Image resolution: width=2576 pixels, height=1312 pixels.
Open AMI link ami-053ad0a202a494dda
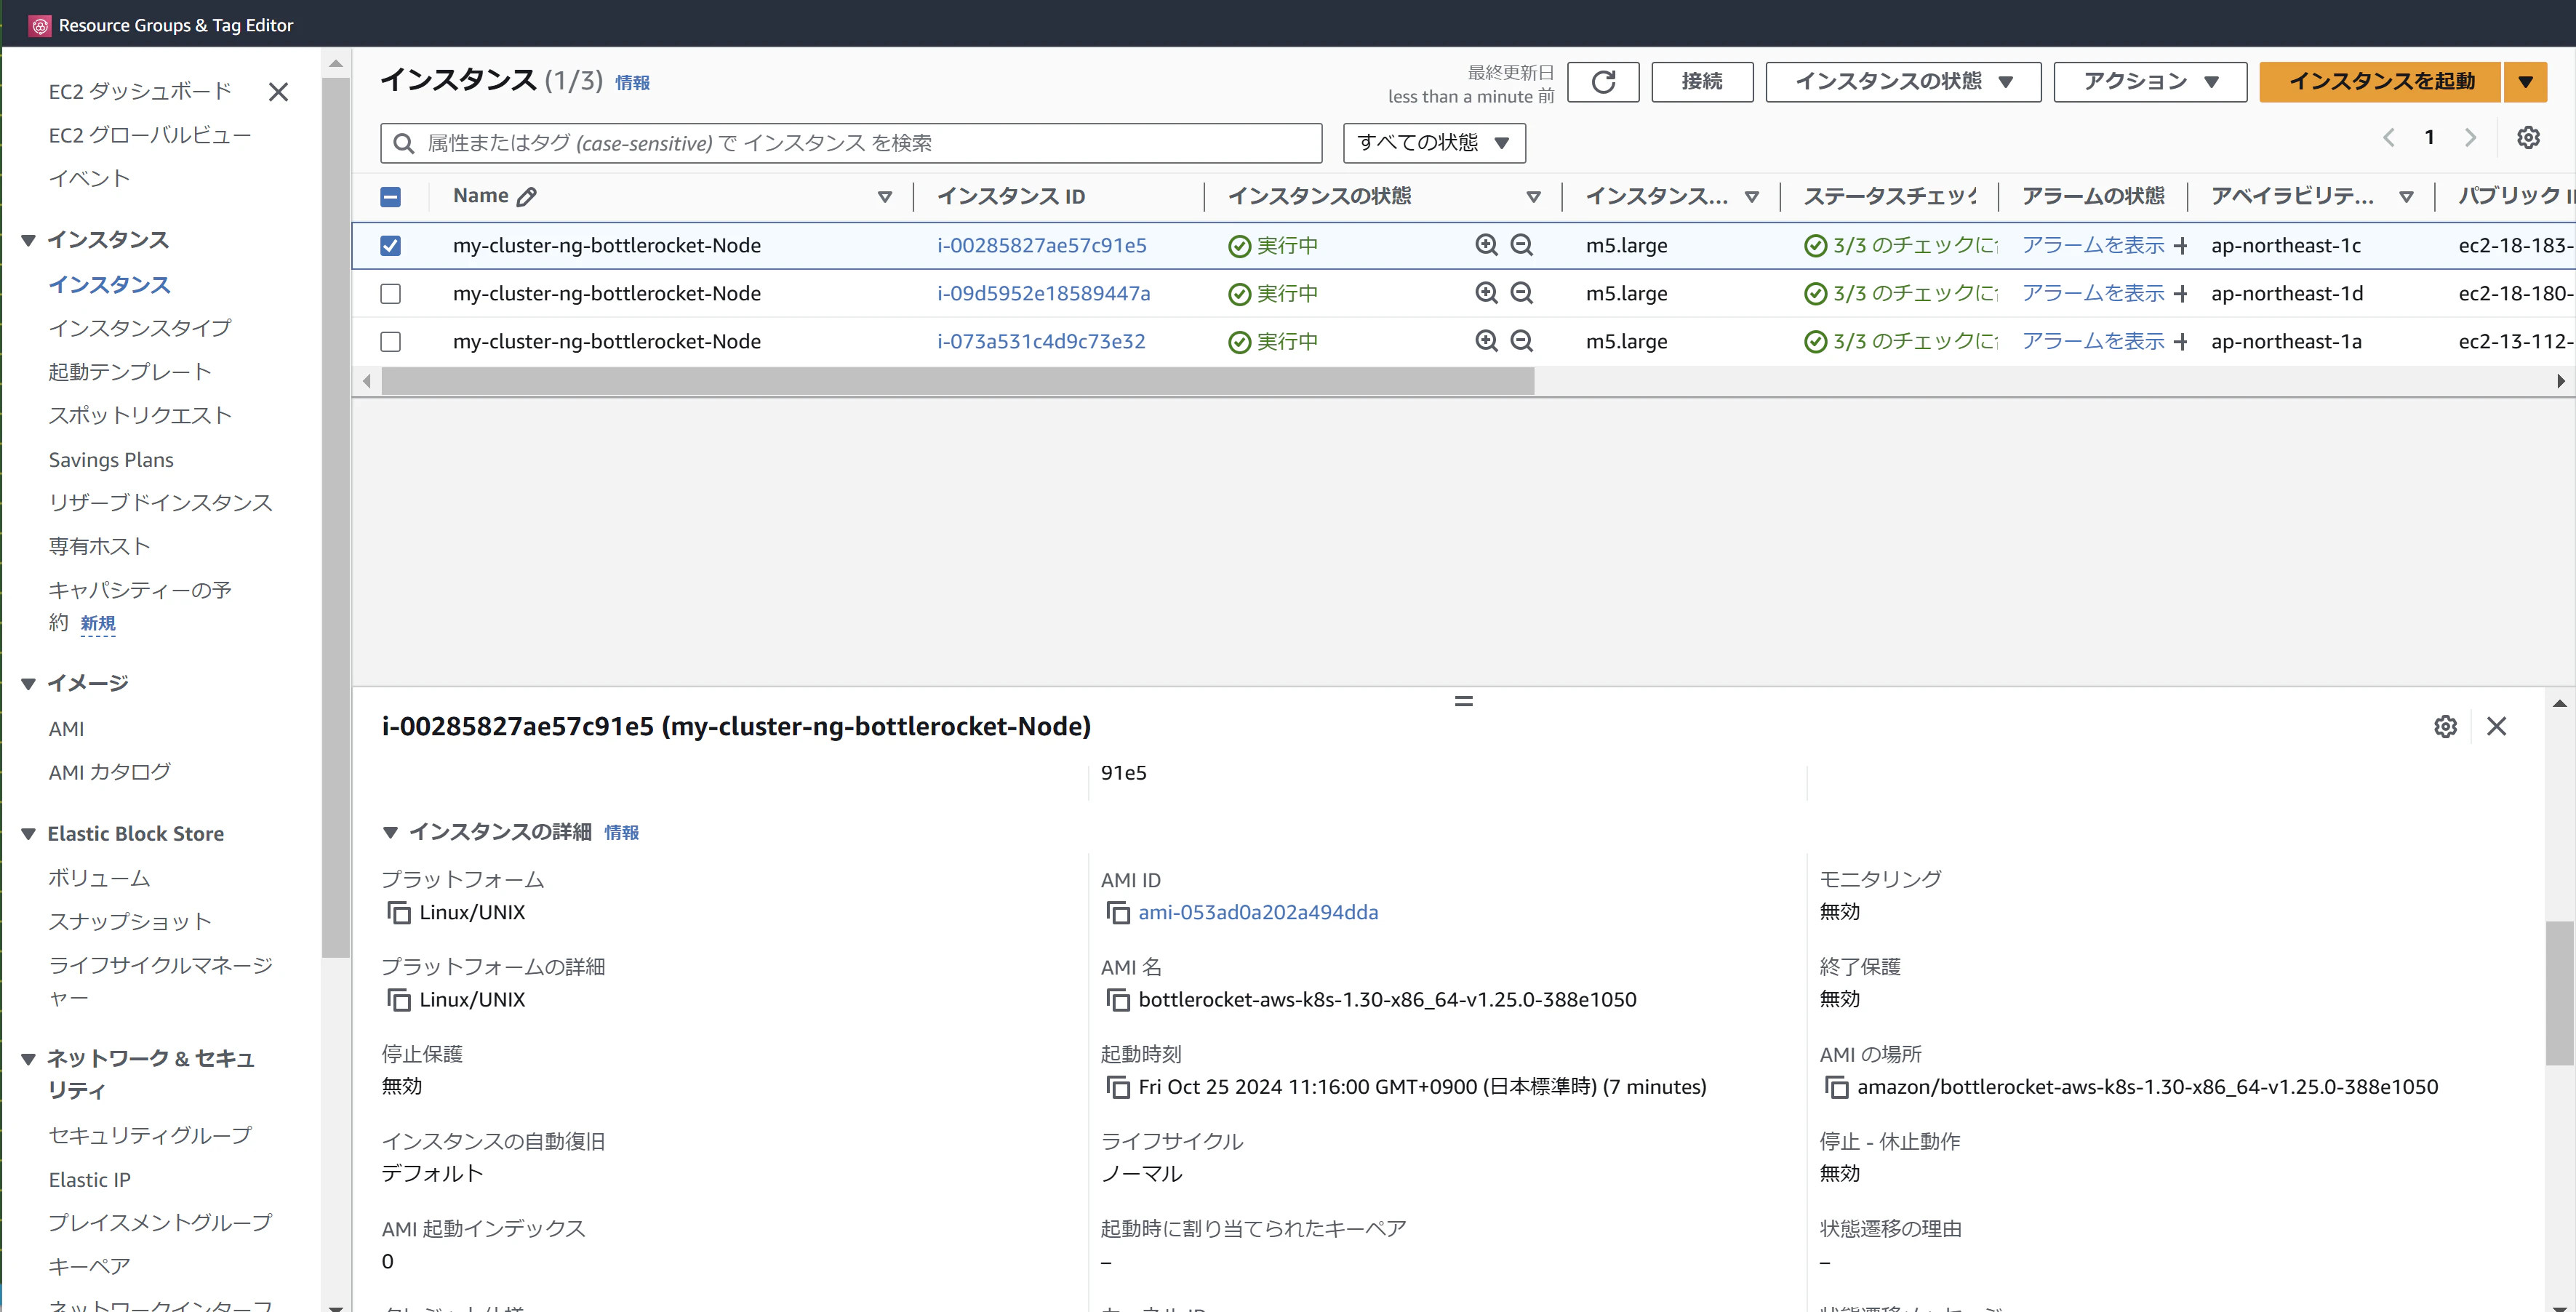(x=1258, y=913)
